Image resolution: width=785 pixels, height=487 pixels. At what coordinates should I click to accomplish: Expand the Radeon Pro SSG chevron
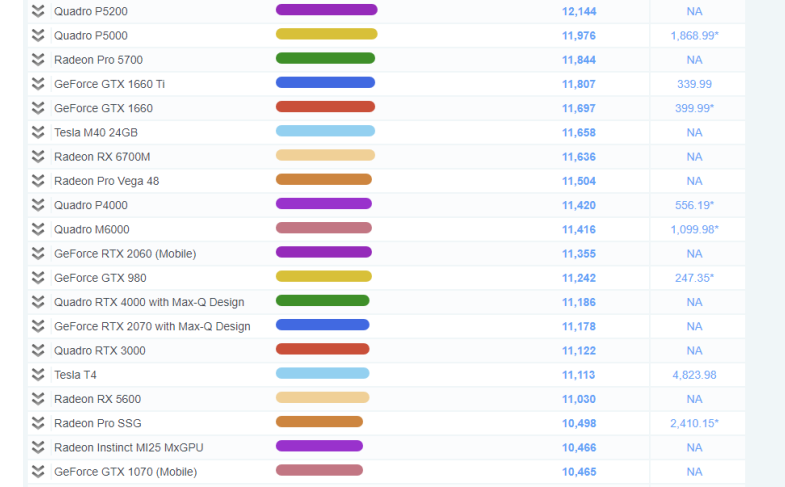point(38,423)
